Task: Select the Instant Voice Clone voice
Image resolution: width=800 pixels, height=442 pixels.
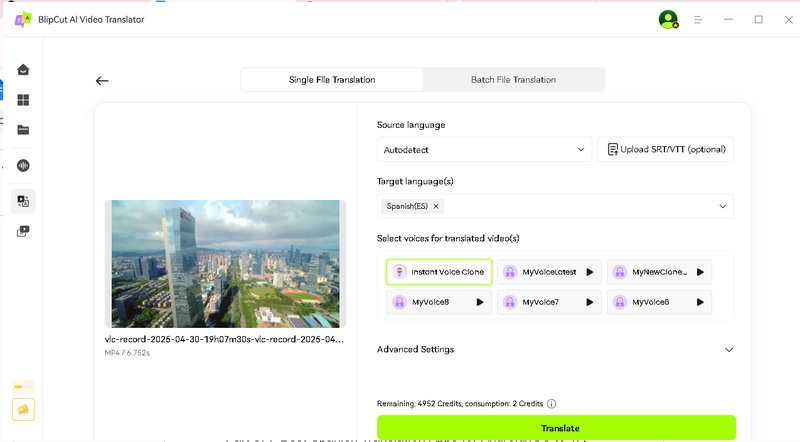Action: [x=439, y=272]
